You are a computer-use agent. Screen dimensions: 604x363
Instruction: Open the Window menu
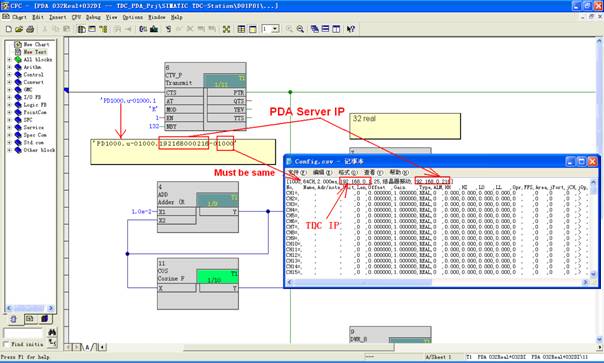[x=157, y=17]
